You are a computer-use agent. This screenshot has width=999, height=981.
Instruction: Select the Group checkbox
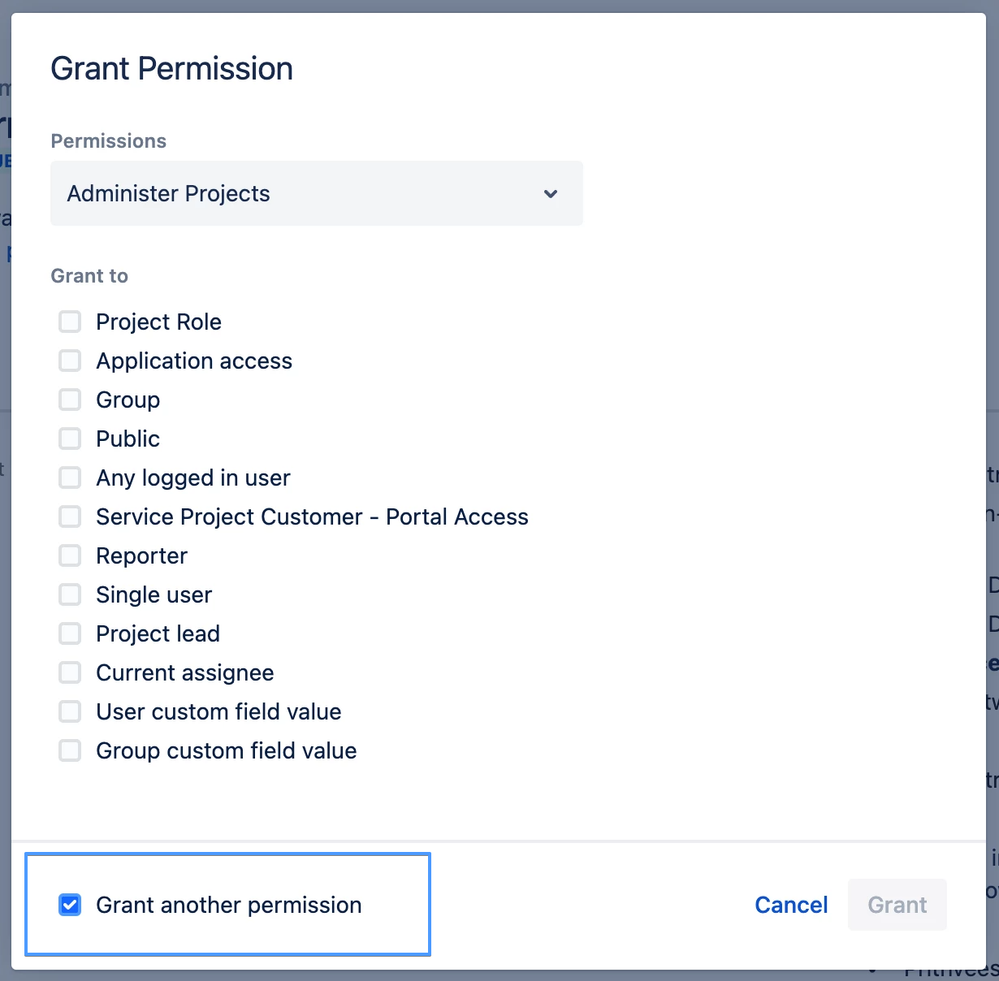click(x=69, y=399)
